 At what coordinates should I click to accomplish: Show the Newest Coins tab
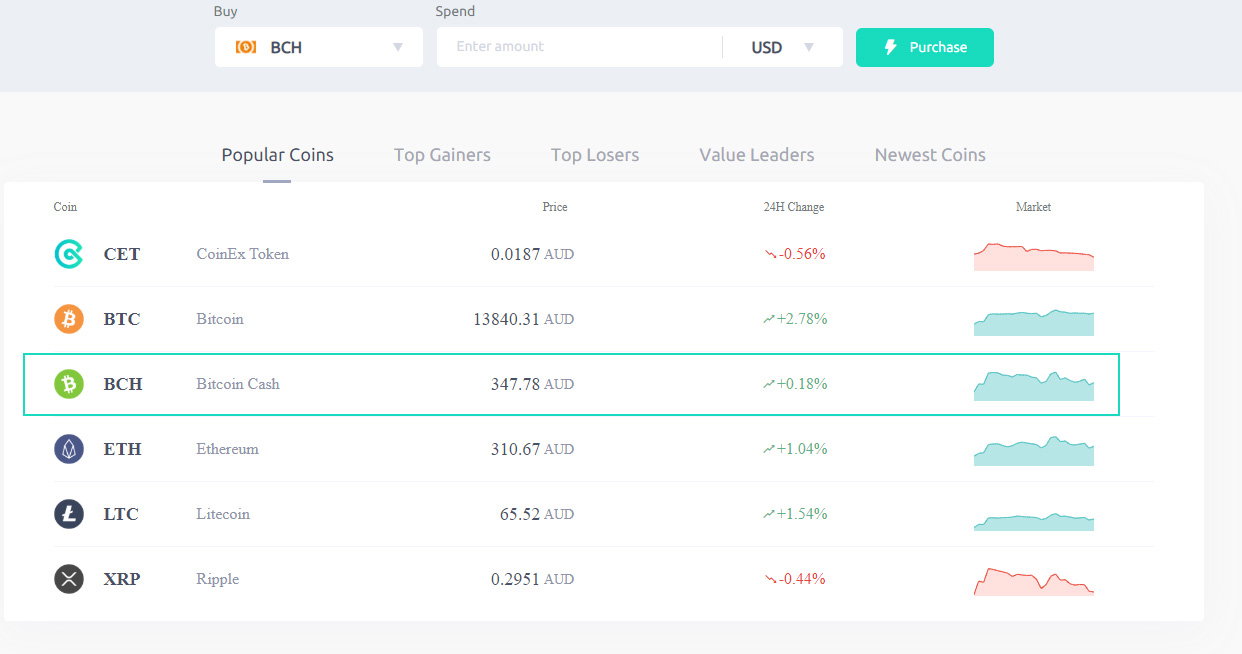pos(930,155)
